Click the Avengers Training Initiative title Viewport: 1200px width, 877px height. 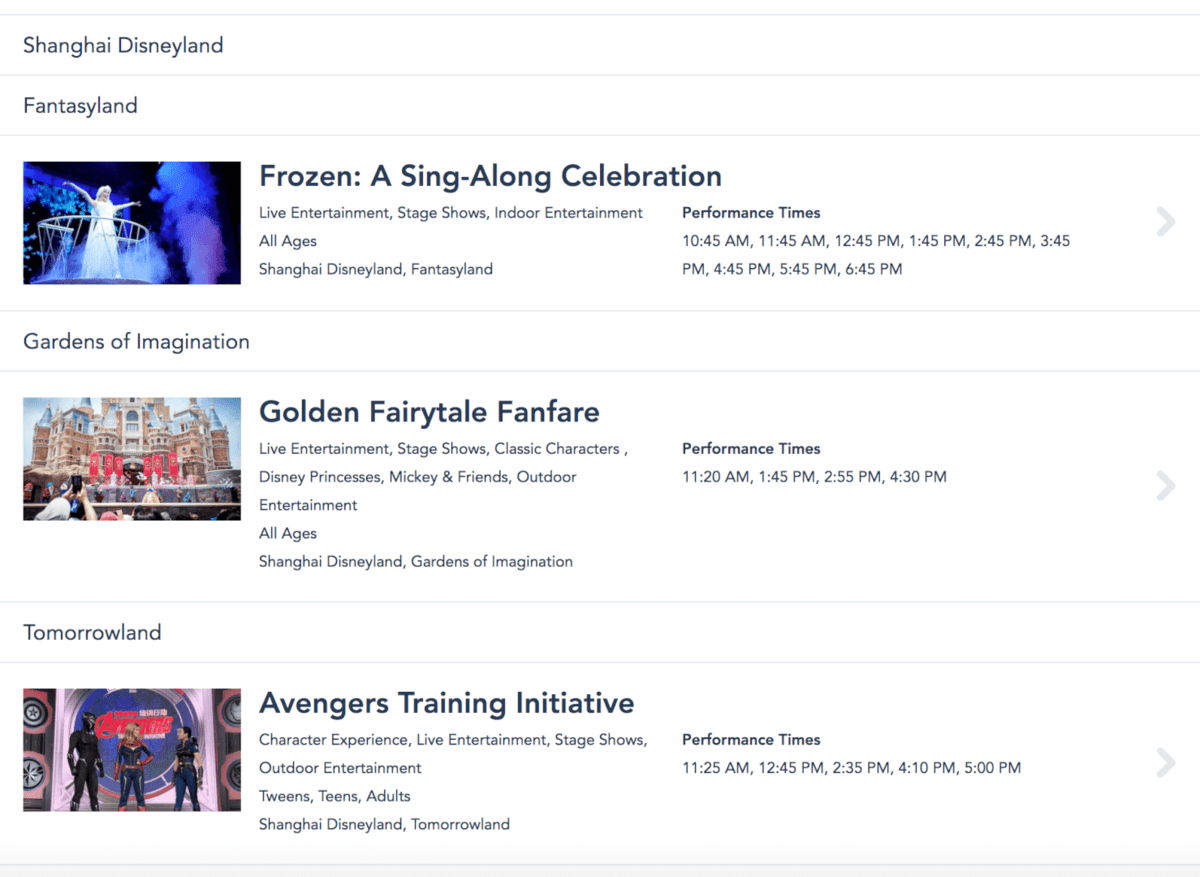click(x=446, y=703)
